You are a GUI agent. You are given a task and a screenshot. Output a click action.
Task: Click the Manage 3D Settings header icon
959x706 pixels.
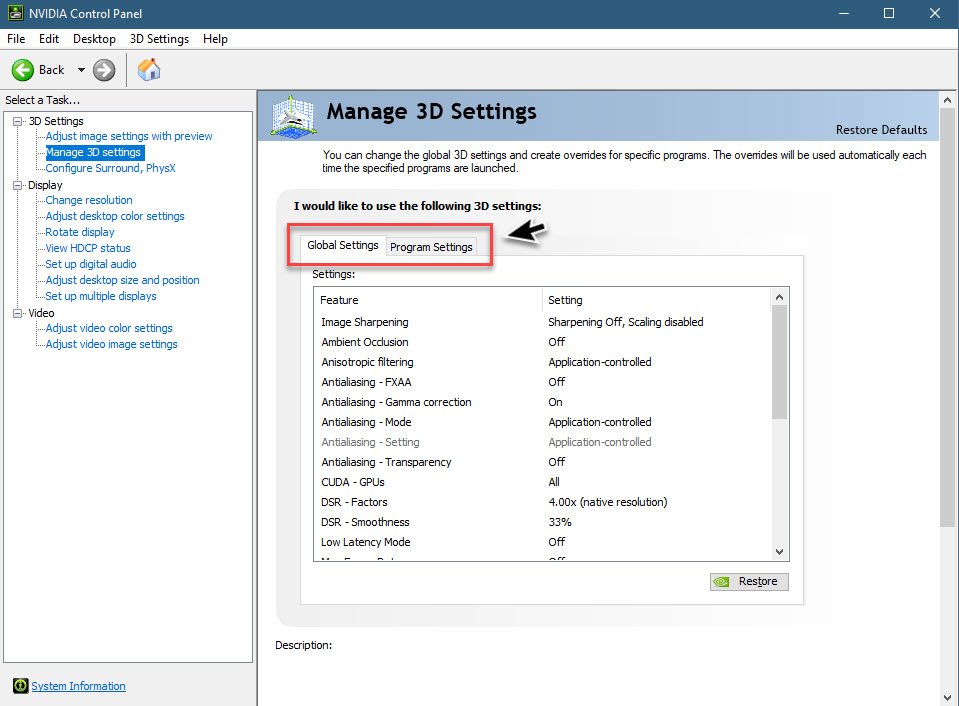pos(291,117)
